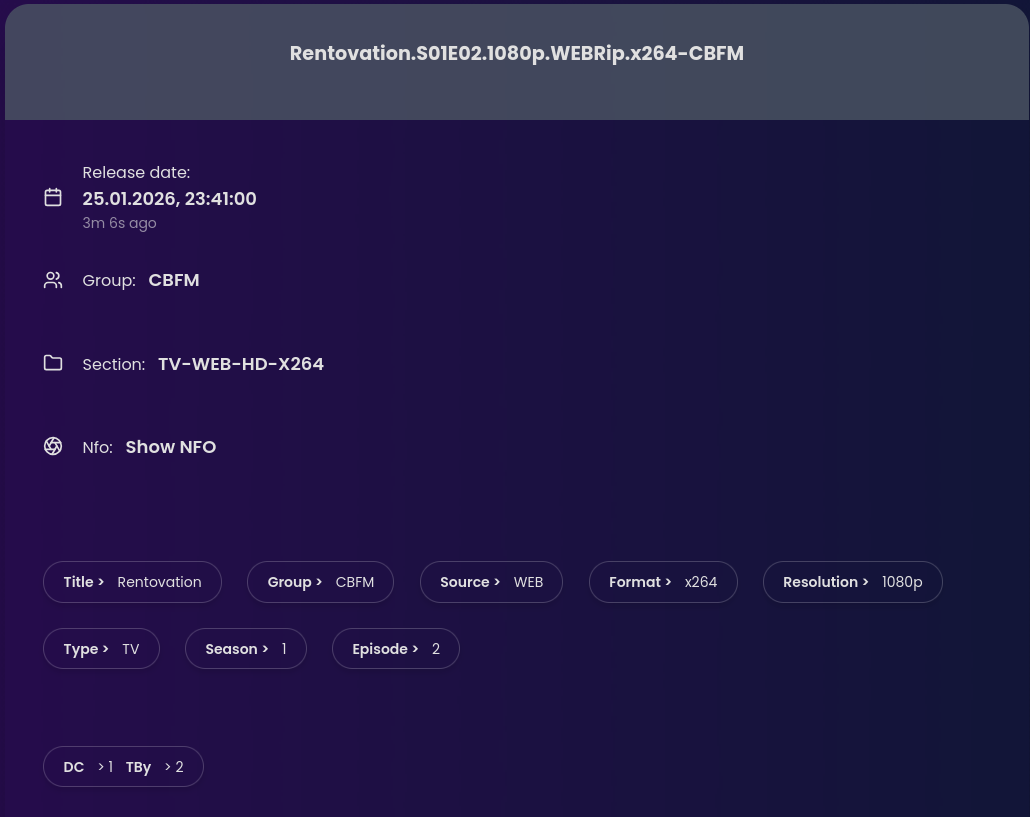Screen dimensions: 1030x817
Task: Click the 'Release date:' label
Action: [136, 172]
